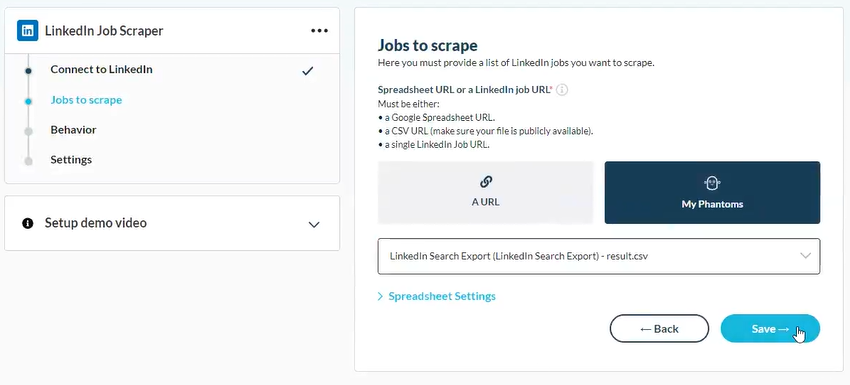Click the phantom ghost icon
Screen dimensions: 850x385
click(712, 183)
